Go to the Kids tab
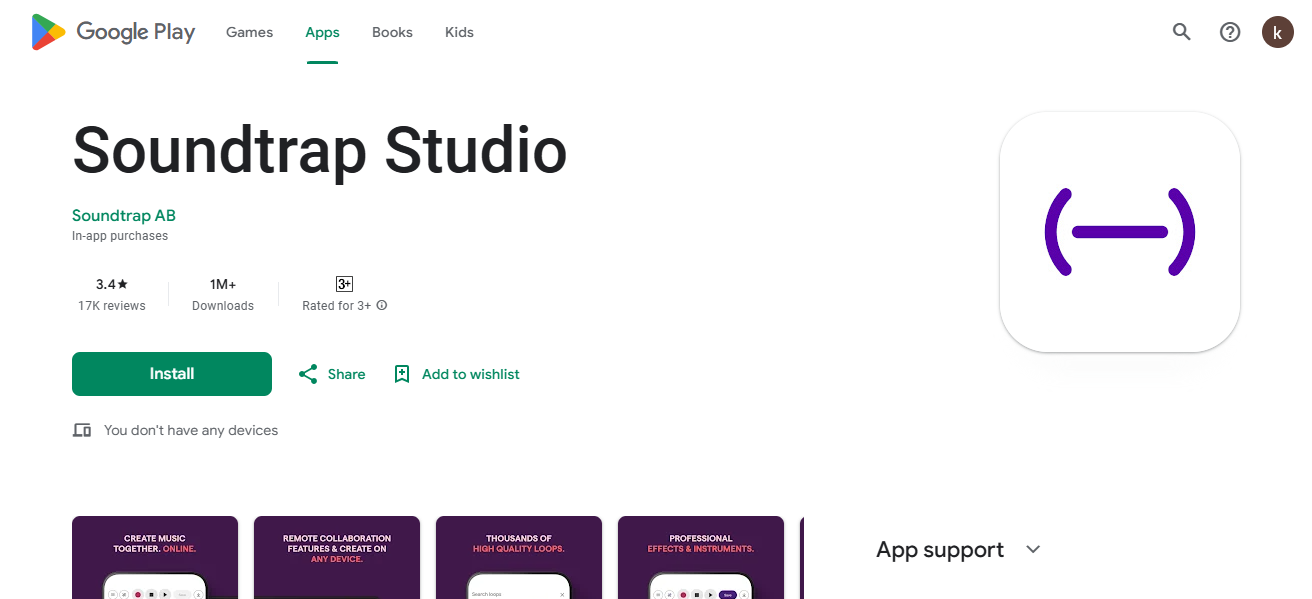The width and height of the screenshot is (1312, 599). point(459,32)
